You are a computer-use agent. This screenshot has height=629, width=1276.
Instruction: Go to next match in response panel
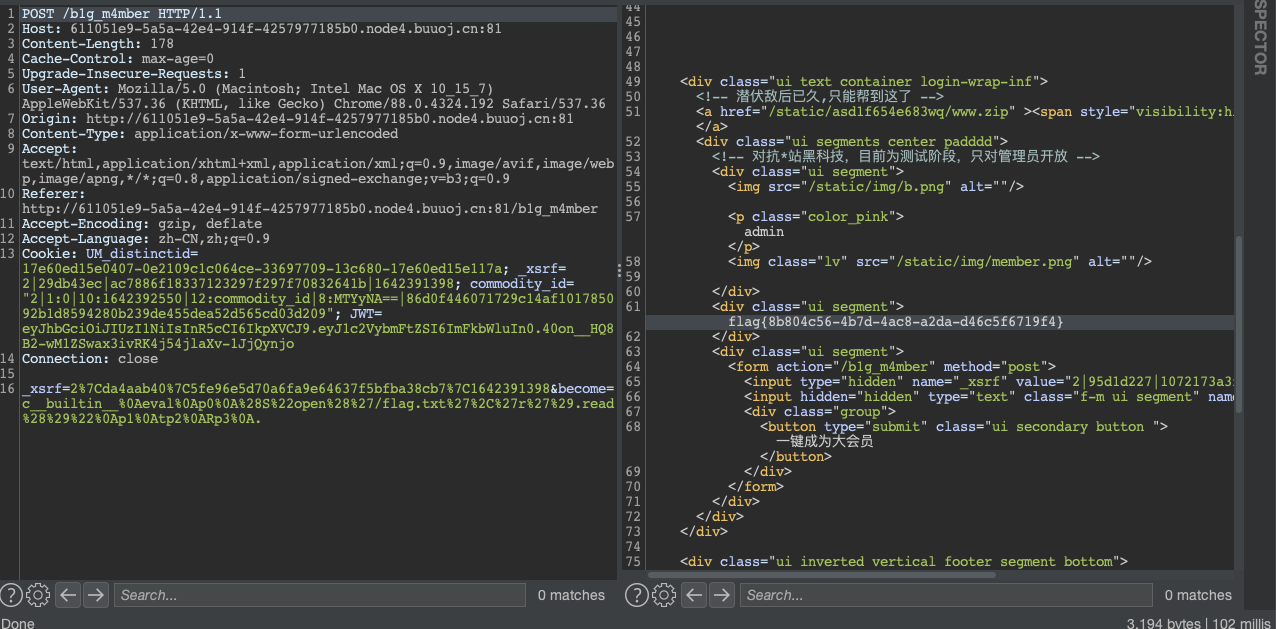coord(721,595)
